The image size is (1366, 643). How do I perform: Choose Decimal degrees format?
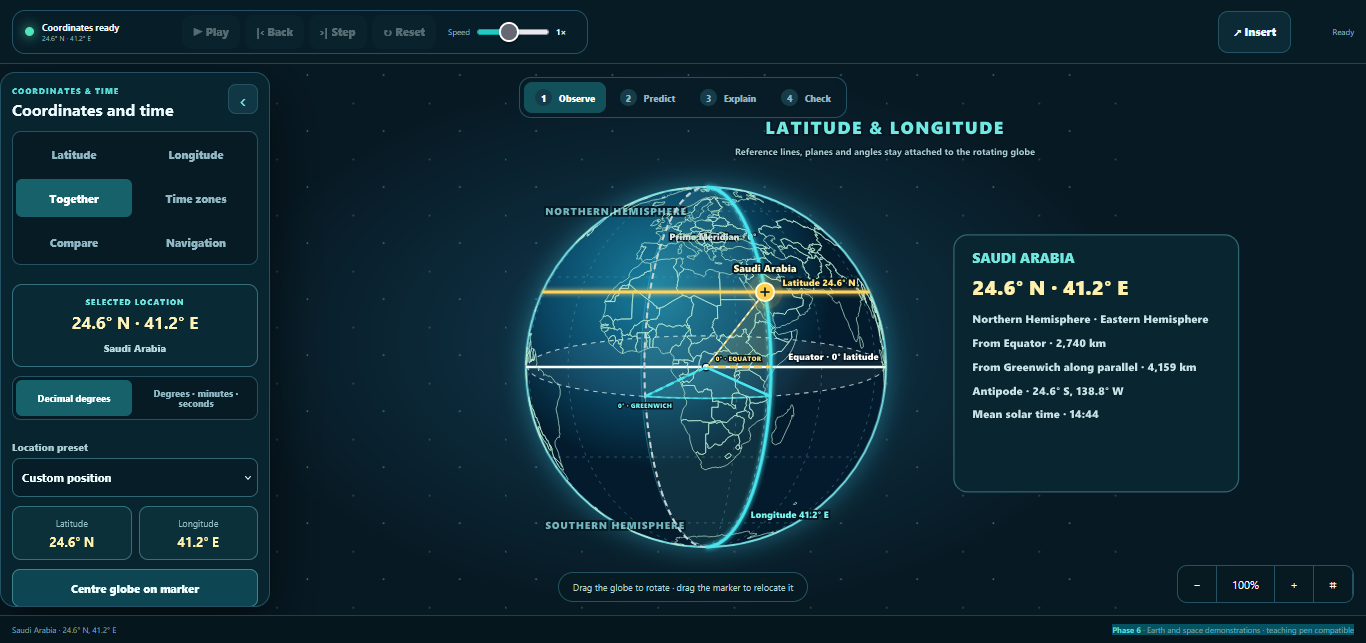coord(74,398)
